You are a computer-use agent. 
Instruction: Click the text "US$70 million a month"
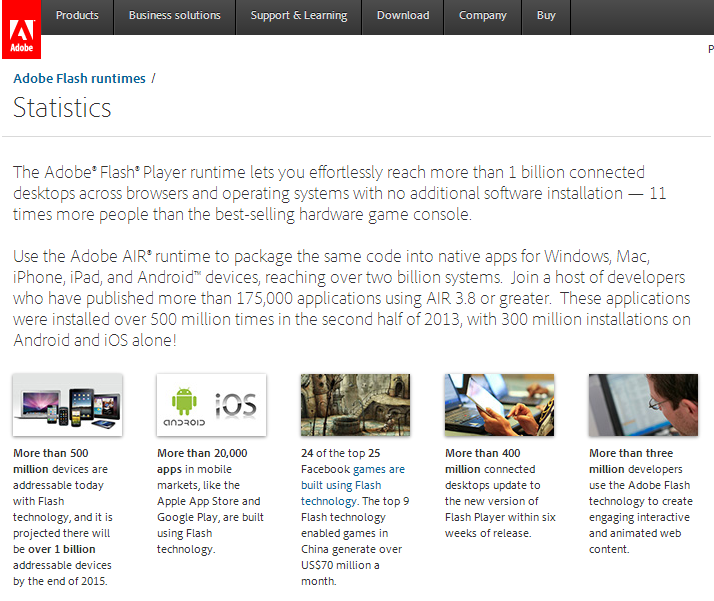pyautogui.click(x=341, y=573)
